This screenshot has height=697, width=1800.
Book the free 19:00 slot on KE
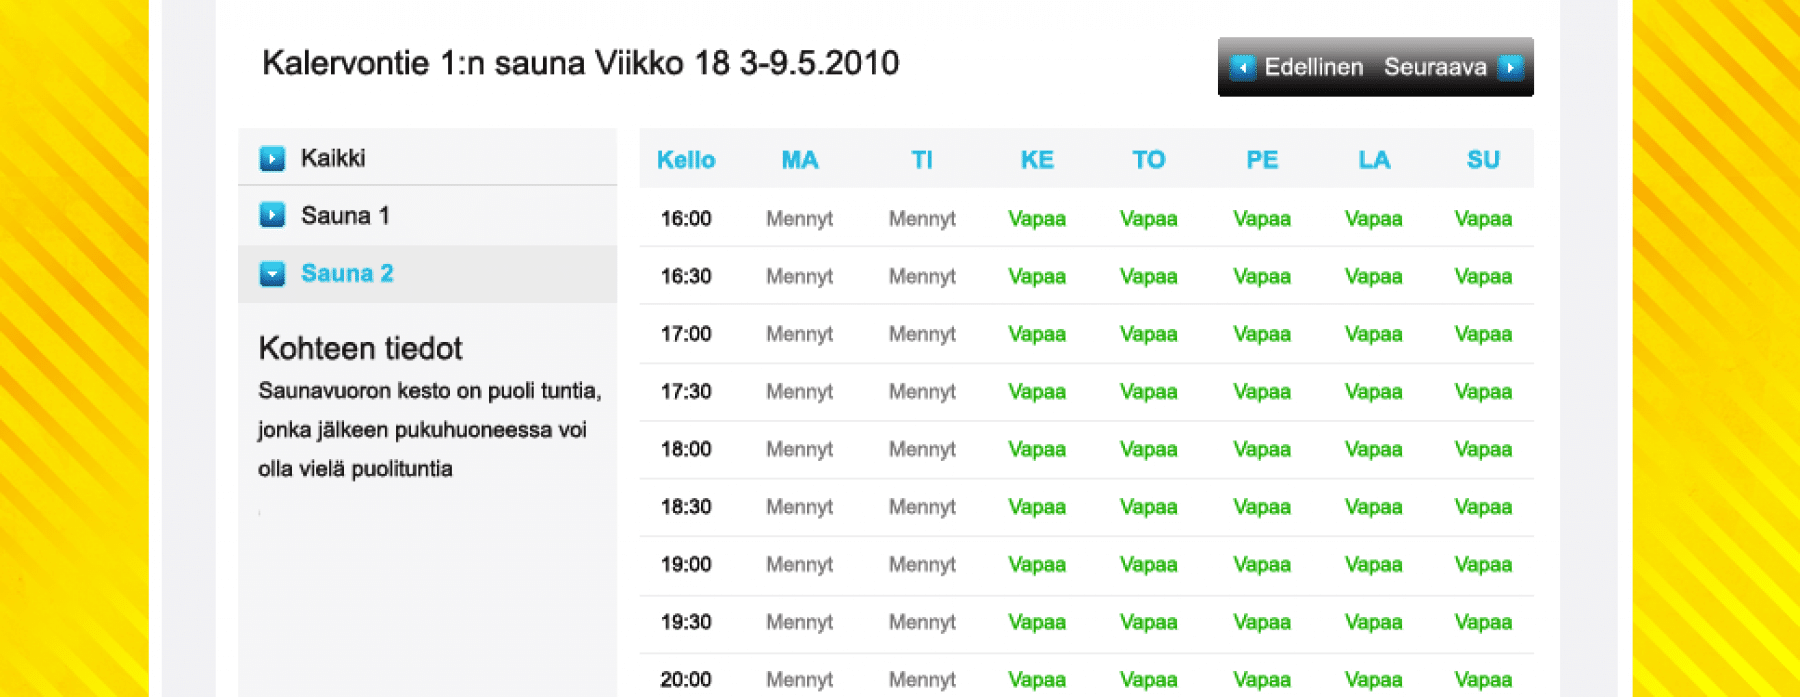pyautogui.click(x=1037, y=565)
